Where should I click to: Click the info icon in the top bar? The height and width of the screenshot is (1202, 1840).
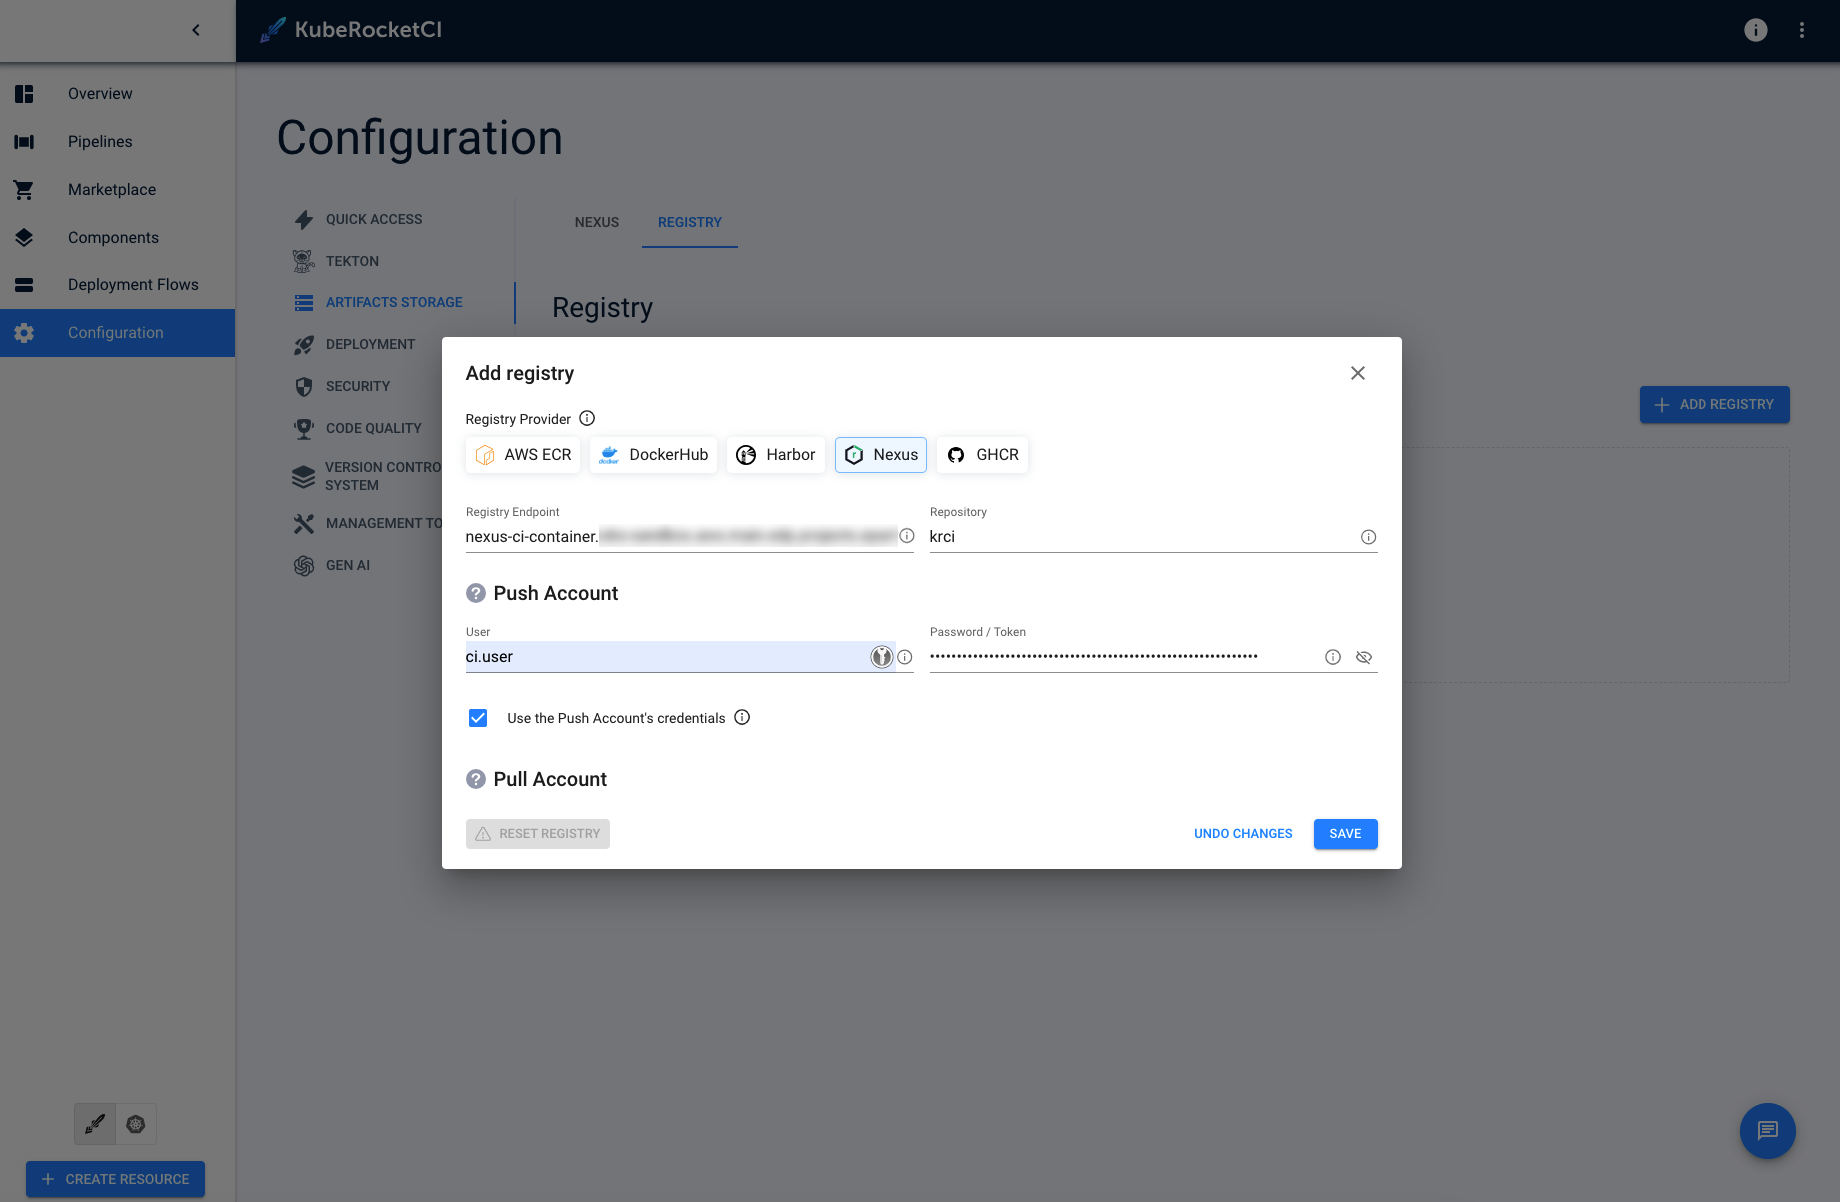coord(1755,30)
